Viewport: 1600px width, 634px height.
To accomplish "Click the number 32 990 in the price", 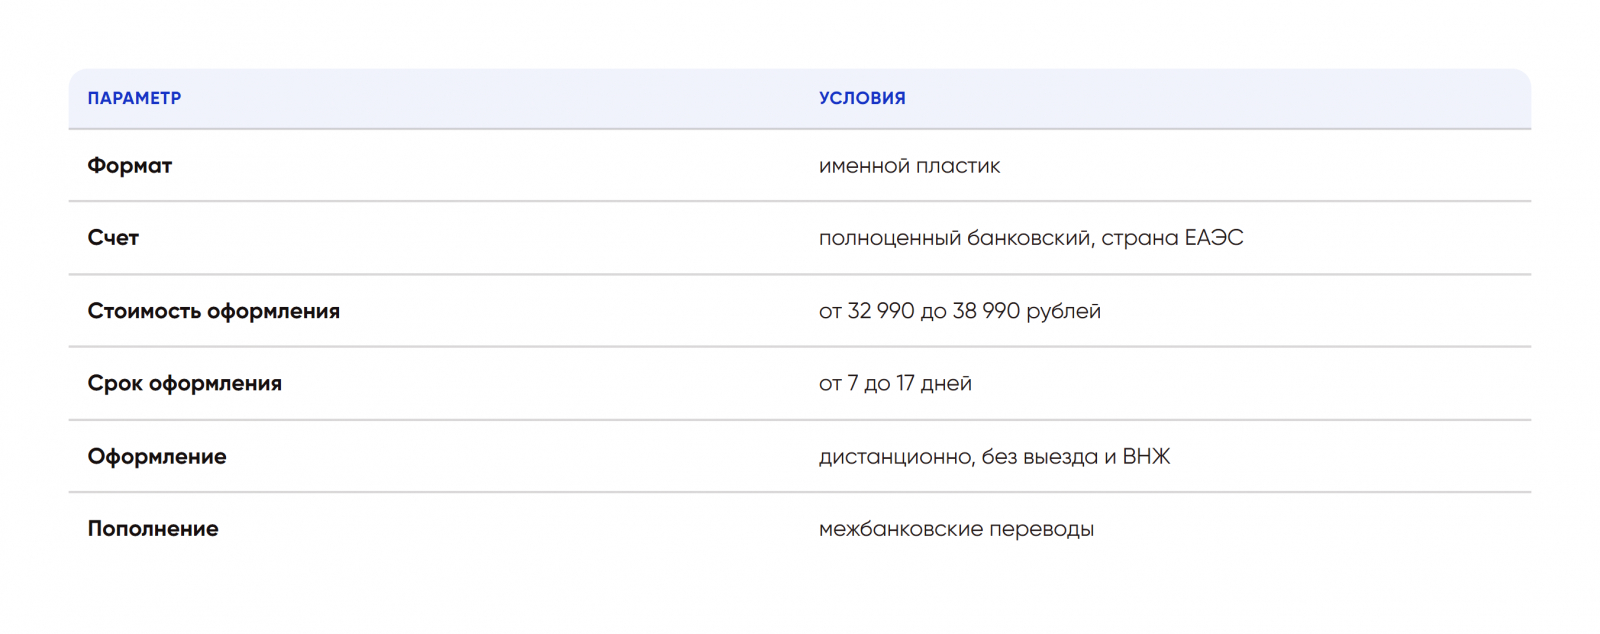I will (x=881, y=311).
